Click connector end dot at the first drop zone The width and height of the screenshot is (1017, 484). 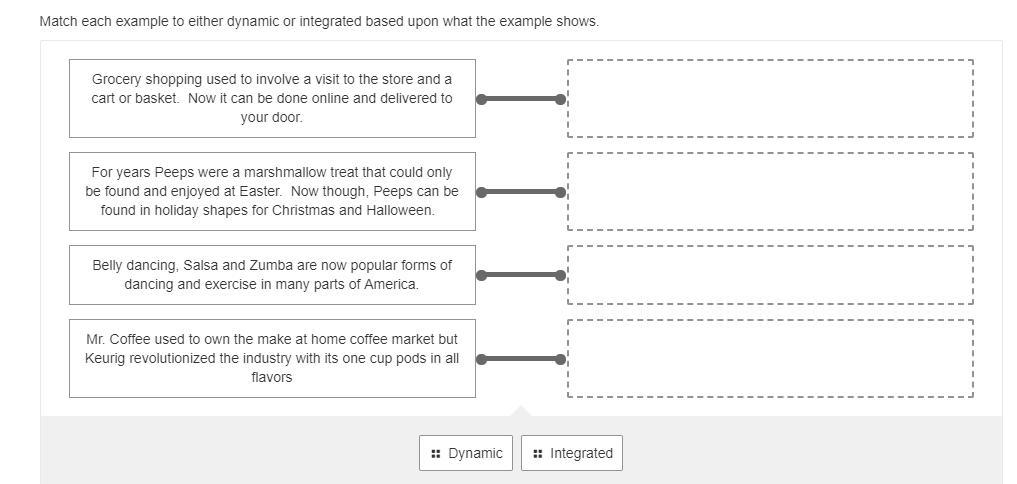[x=560, y=99]
